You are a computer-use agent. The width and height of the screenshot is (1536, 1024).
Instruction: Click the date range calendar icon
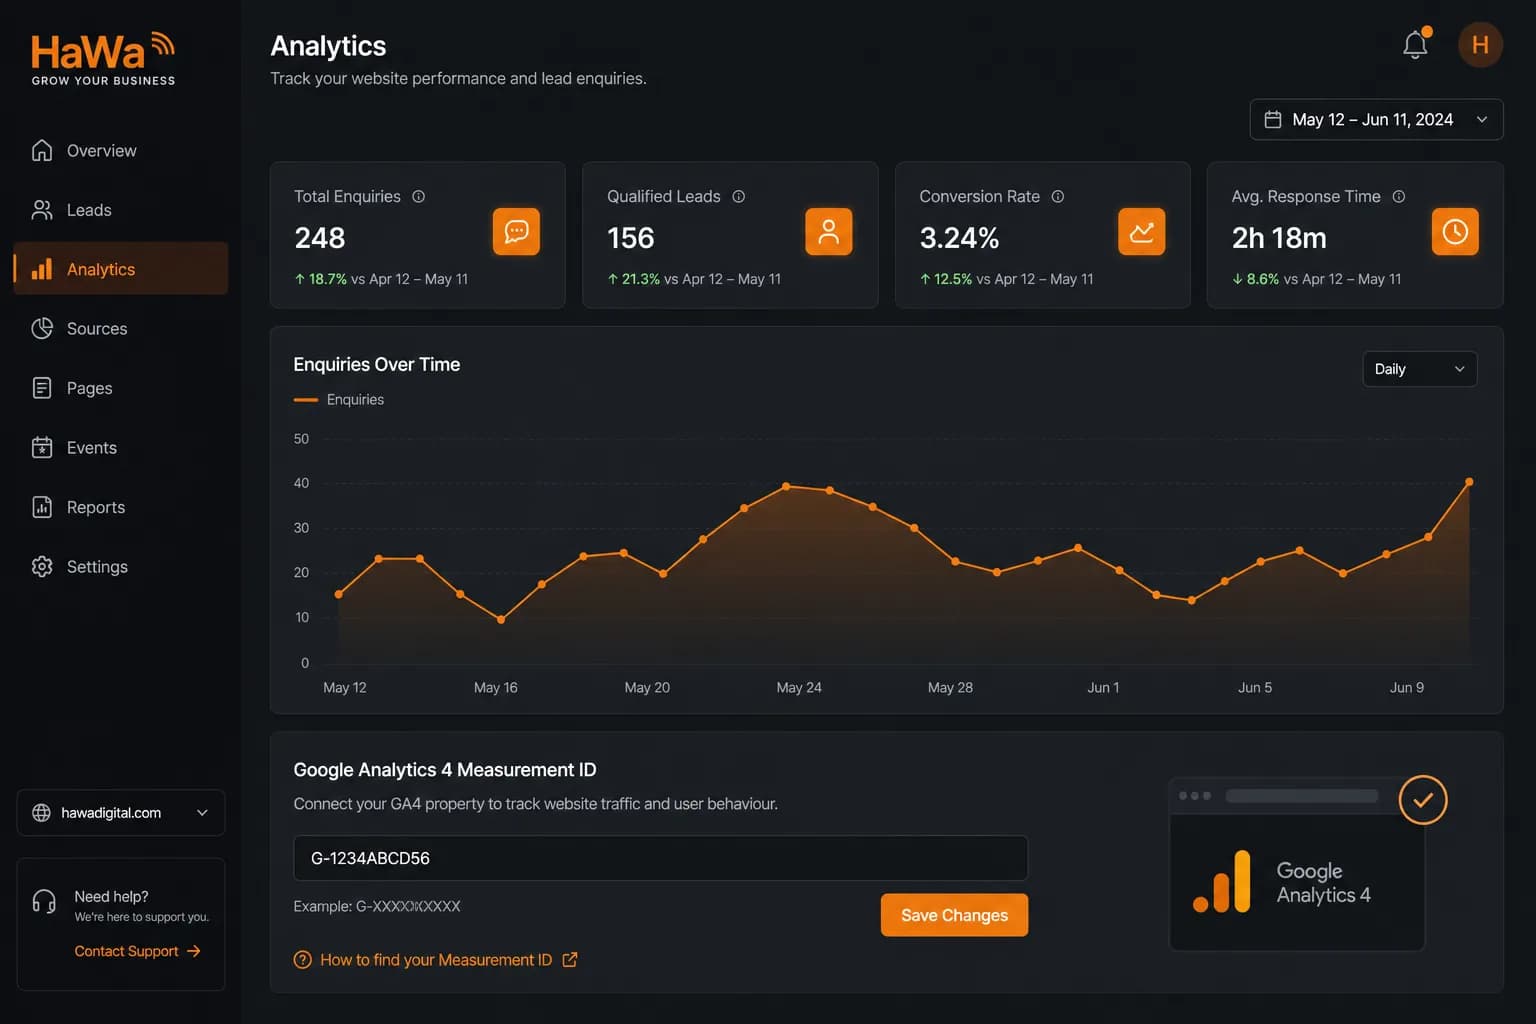click(1273, 119)
